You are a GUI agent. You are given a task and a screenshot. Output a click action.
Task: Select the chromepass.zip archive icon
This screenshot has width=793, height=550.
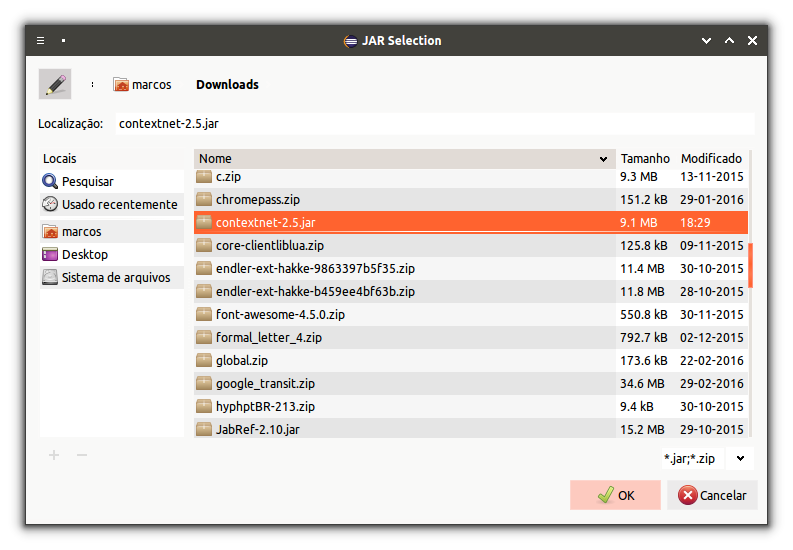point(204,199)
